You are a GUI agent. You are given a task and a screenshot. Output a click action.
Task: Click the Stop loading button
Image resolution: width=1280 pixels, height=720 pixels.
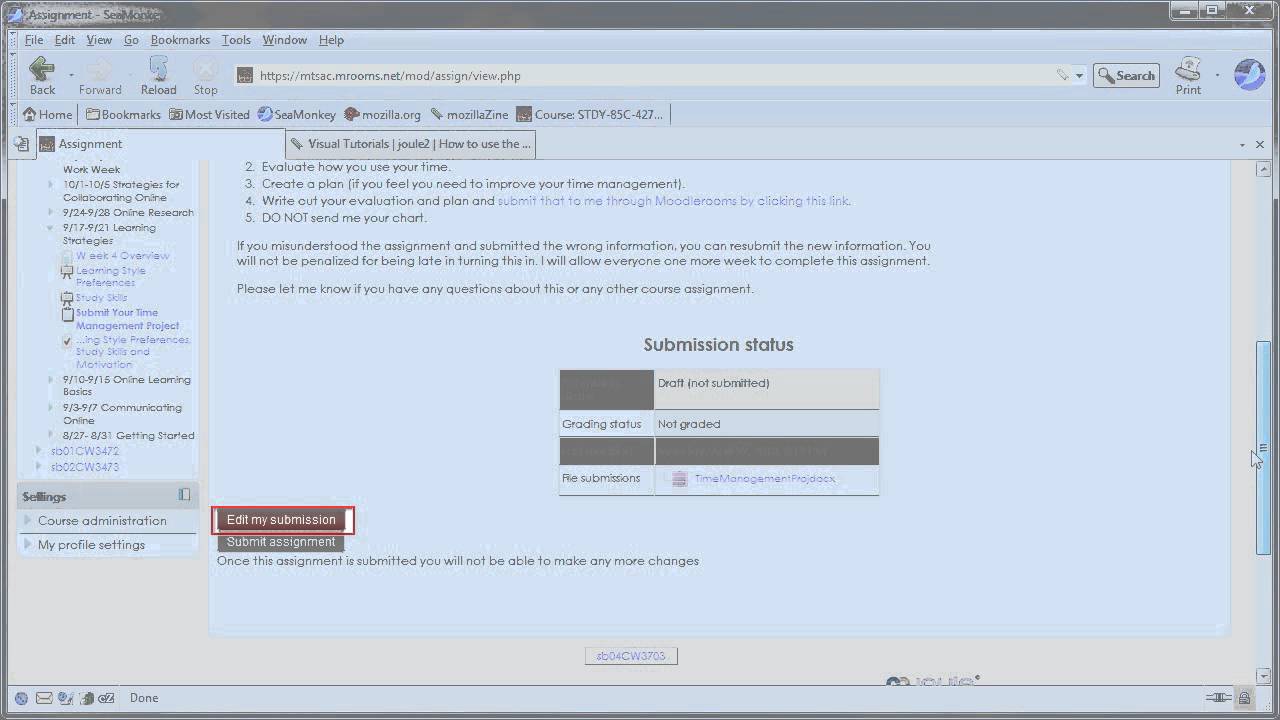tap(205, 76)
